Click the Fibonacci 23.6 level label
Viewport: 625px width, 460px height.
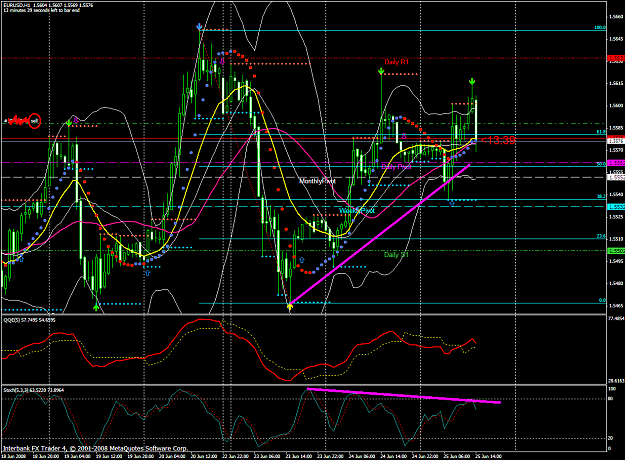tap(601, 236)
